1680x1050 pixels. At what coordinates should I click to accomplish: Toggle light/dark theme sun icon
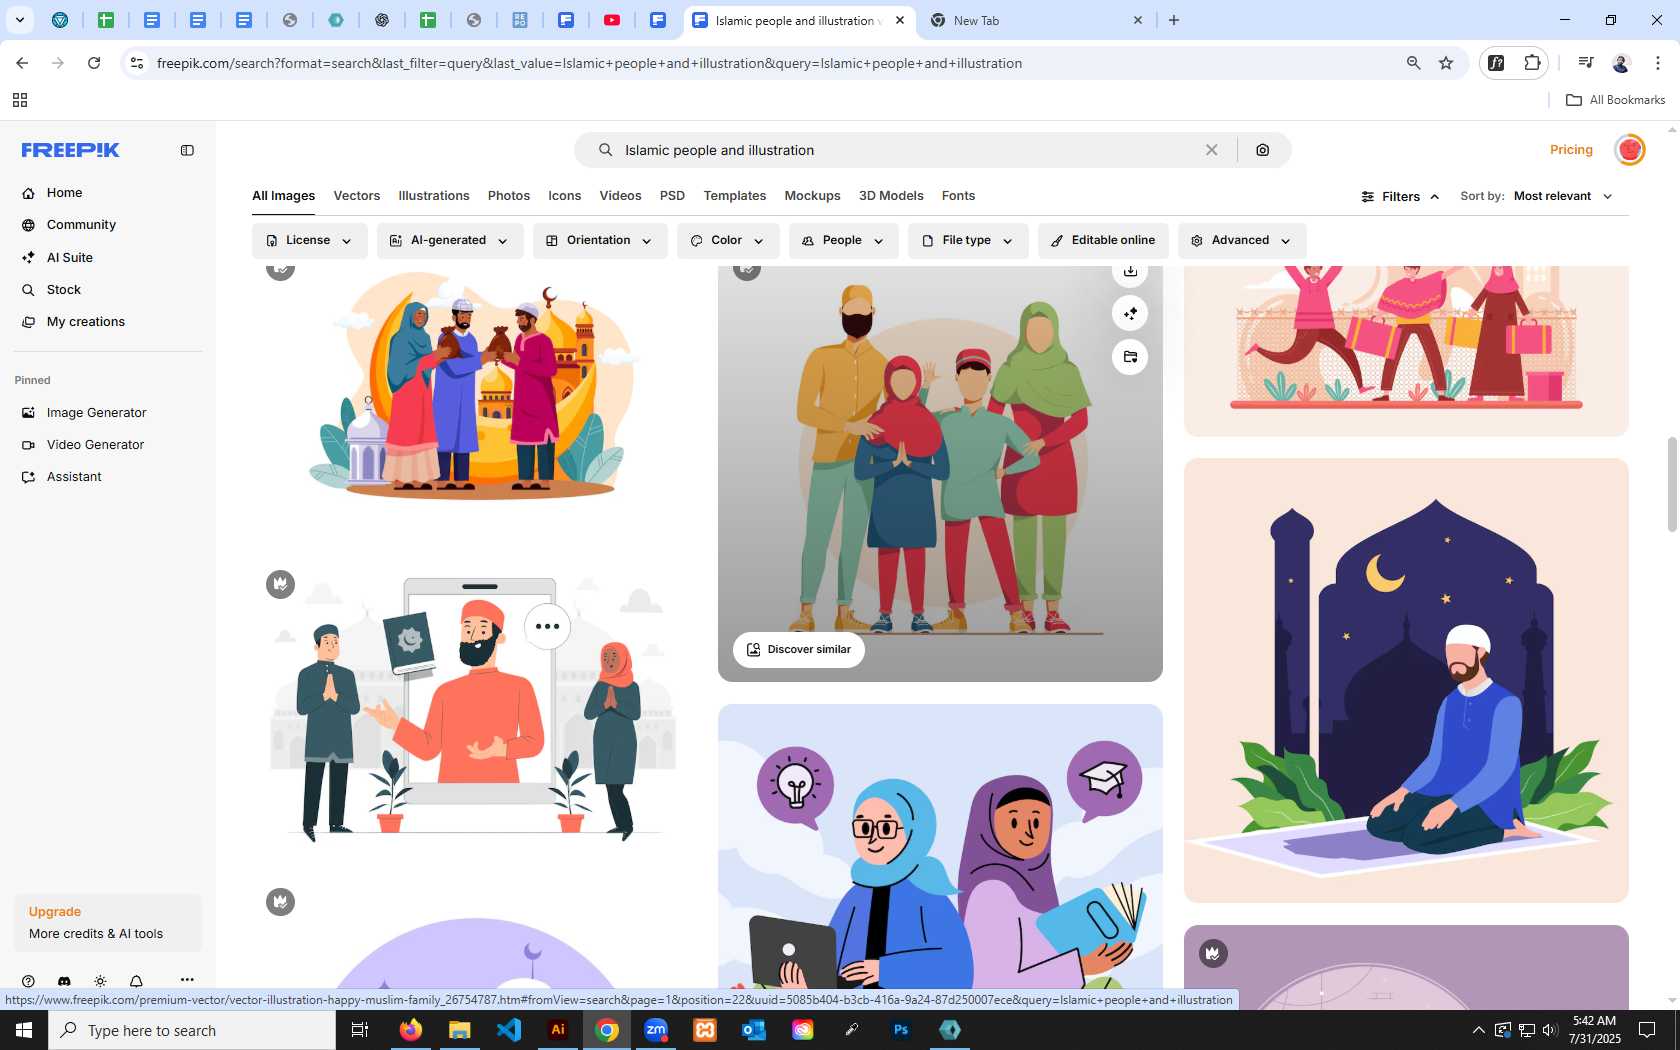100,981
